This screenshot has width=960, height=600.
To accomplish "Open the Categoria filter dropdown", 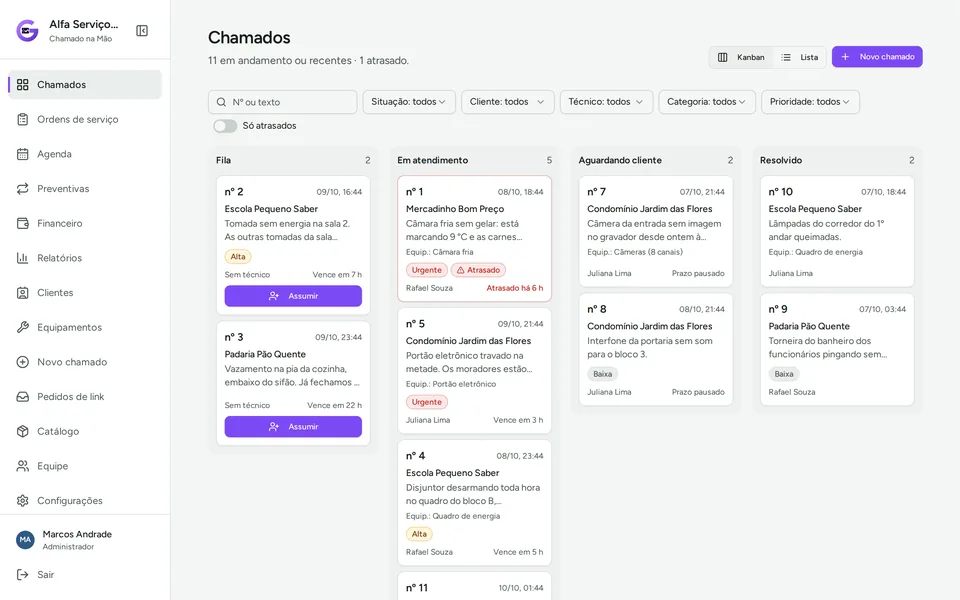I will [x=707, y=102].
